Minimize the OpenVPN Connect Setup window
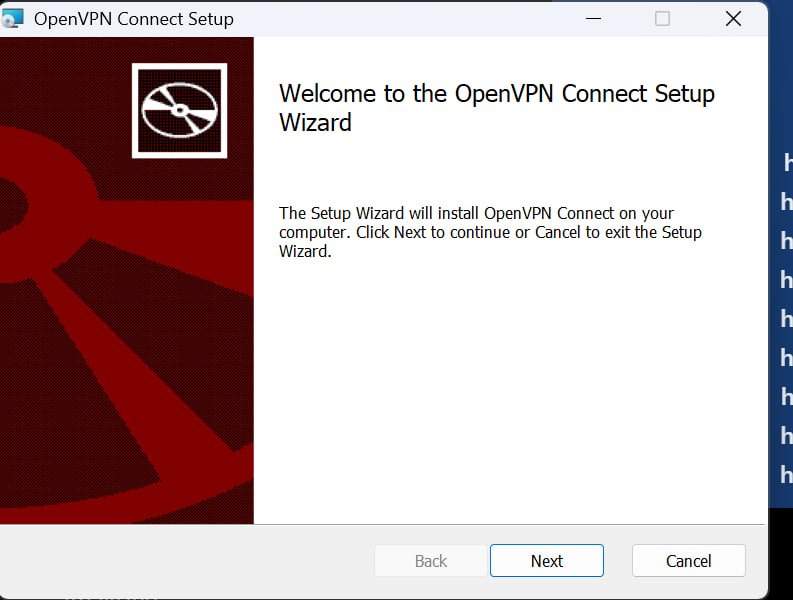This screenshot has height=600, width=793. [x=593, y=19]
